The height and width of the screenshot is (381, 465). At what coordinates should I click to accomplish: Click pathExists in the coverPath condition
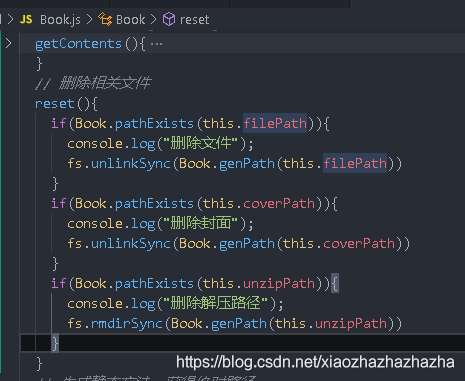154,203
